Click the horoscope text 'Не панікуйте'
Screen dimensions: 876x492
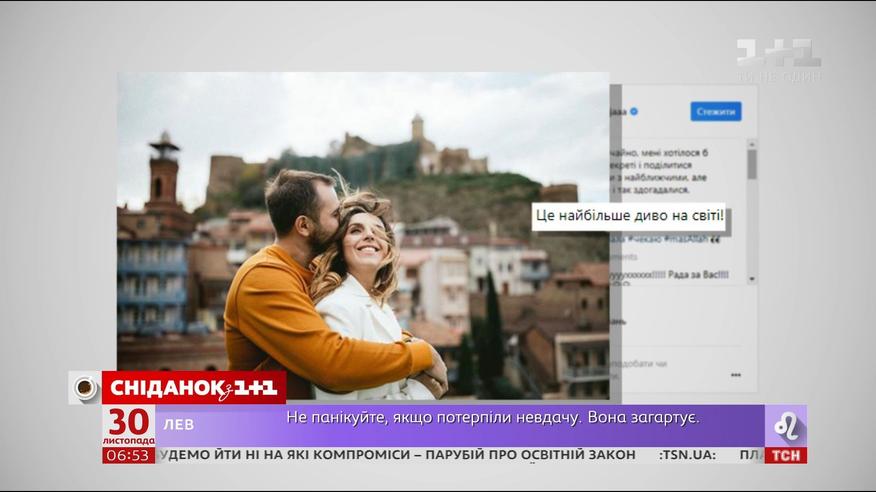(x=492, y=417)
